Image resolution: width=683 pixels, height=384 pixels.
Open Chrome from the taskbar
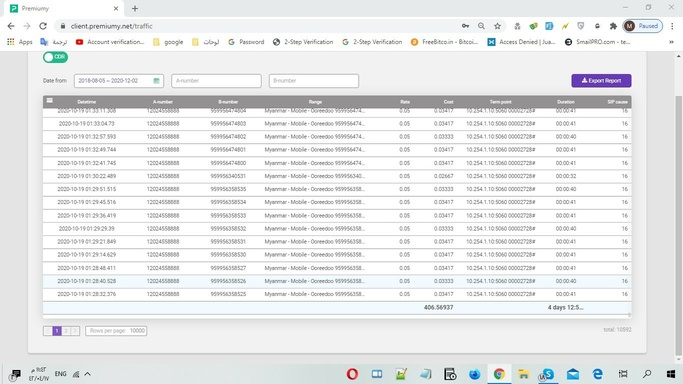pos(499,374)
